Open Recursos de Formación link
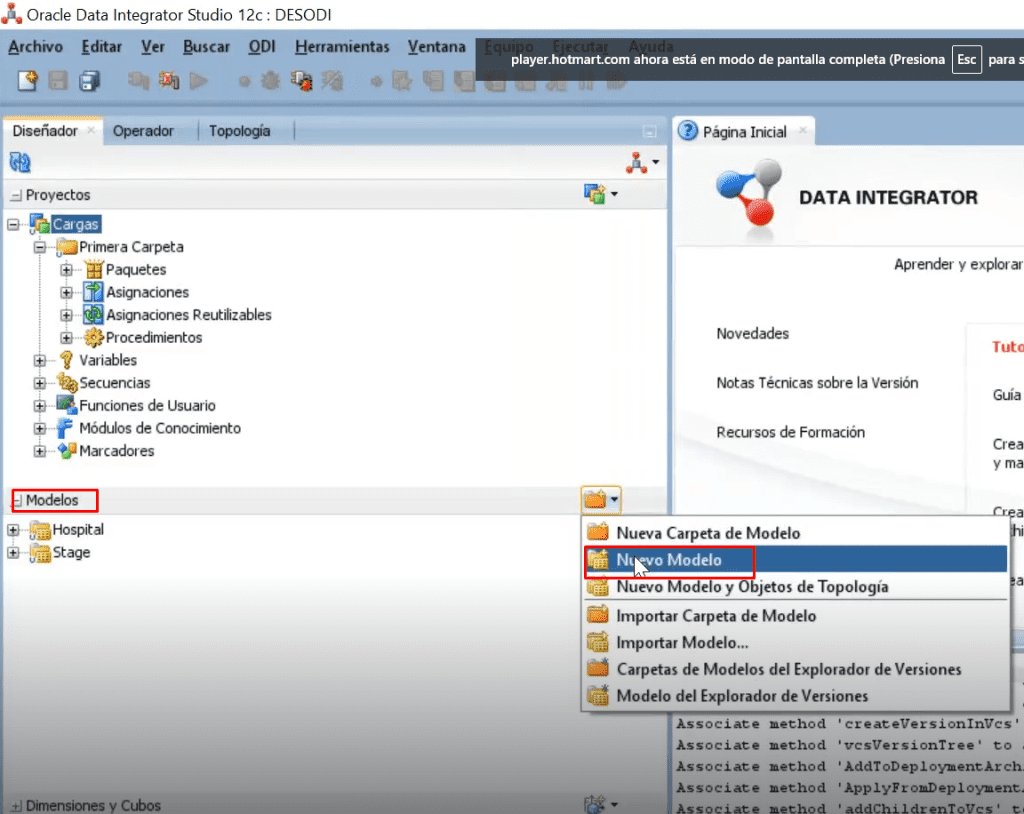The width and height of the screenshot is (1024, 814). pos(790,432)
